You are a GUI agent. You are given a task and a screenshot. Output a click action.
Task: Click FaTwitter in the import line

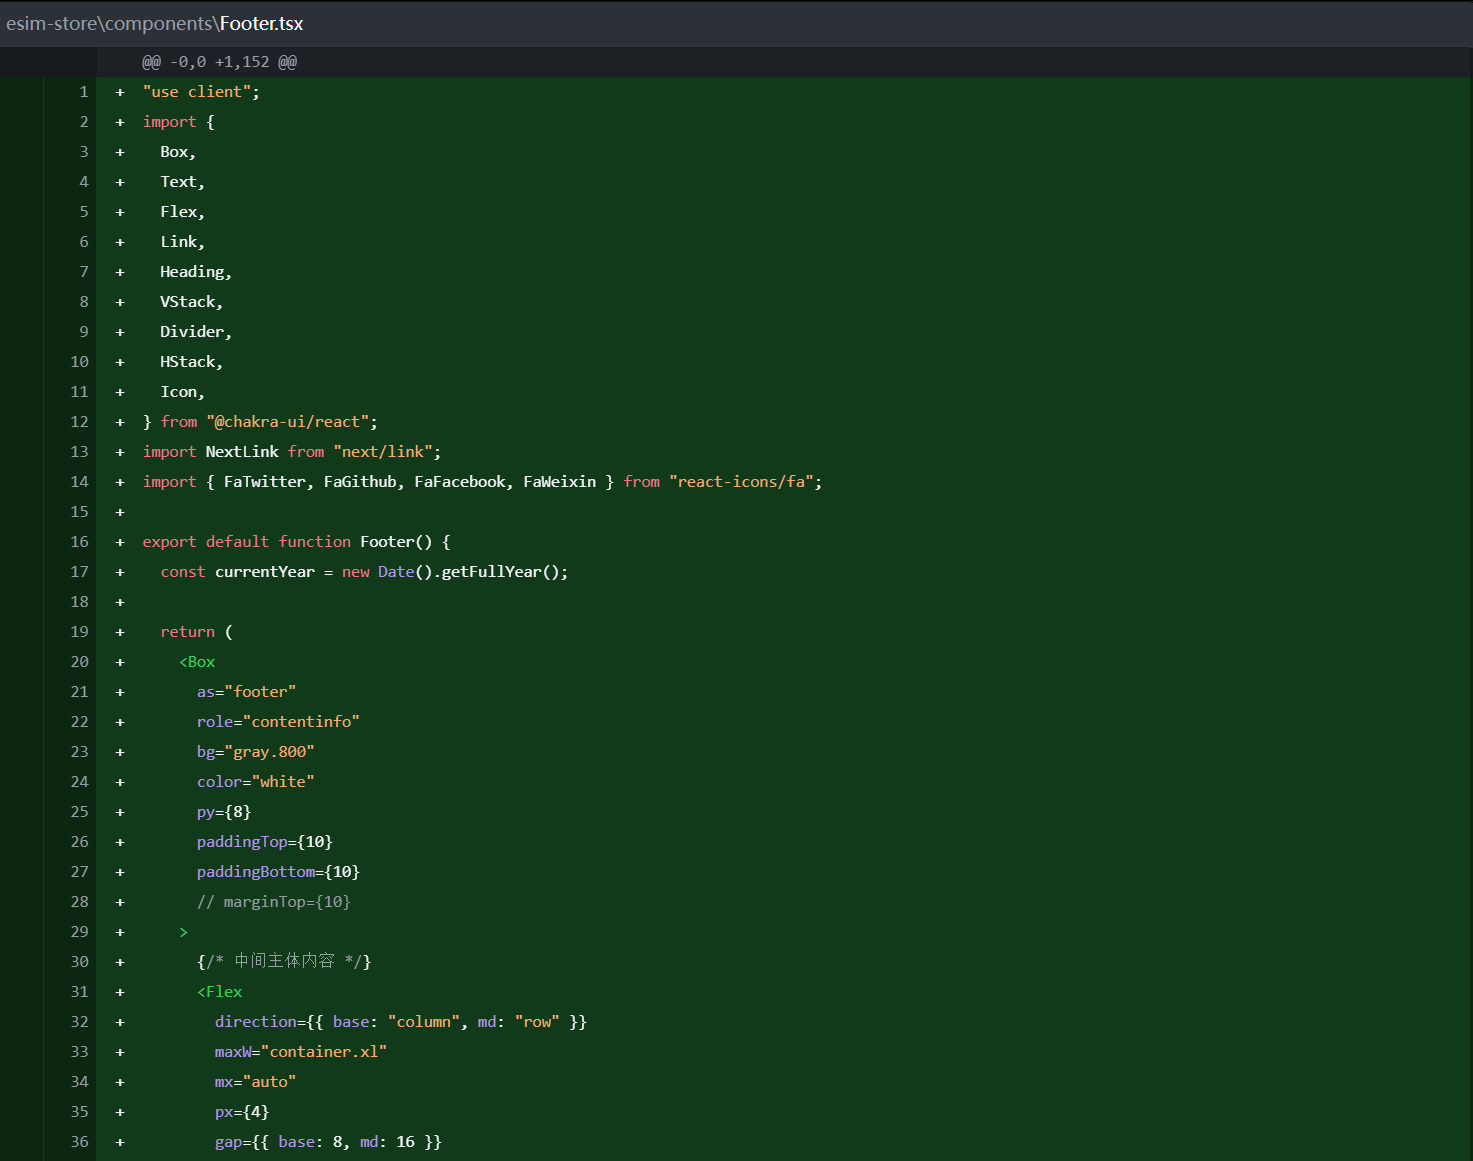(264, 482)
